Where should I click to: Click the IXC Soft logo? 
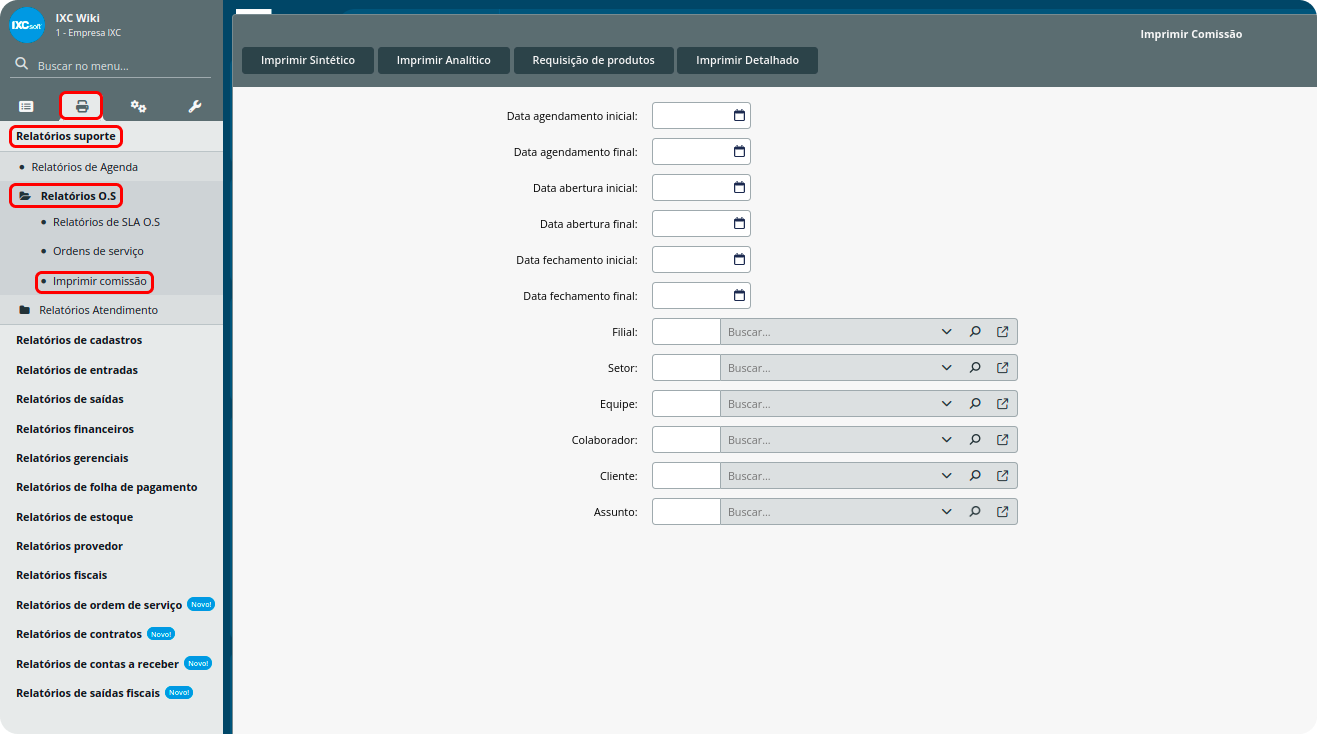click(27, 25)
